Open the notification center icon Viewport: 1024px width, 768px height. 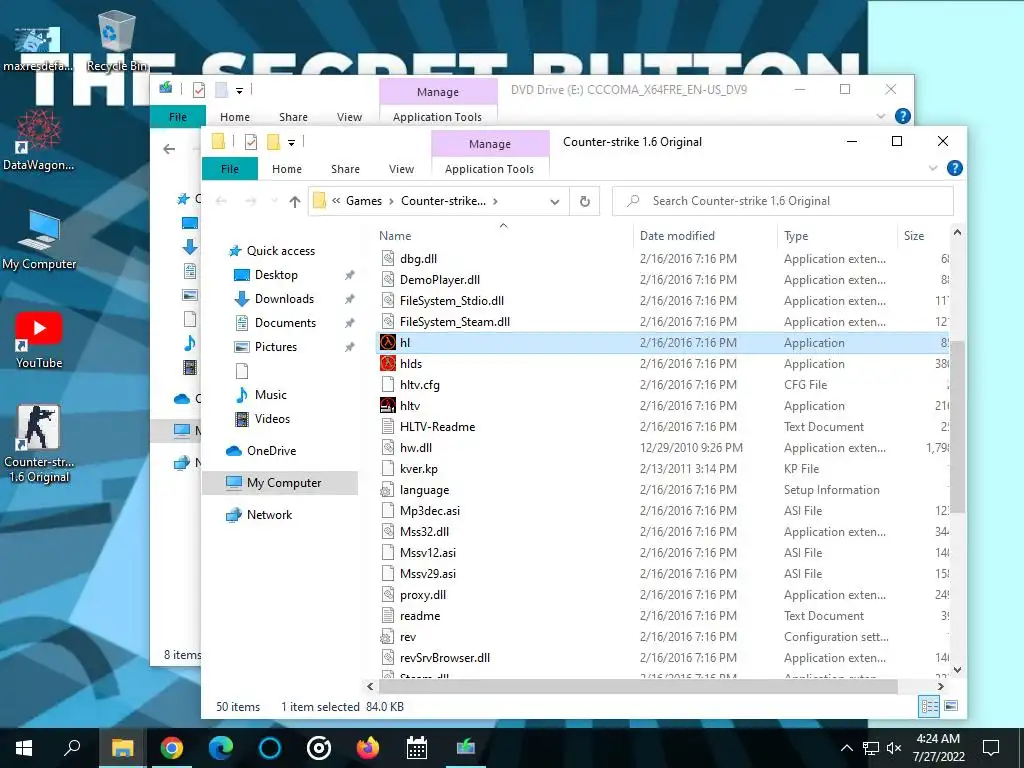991,748
